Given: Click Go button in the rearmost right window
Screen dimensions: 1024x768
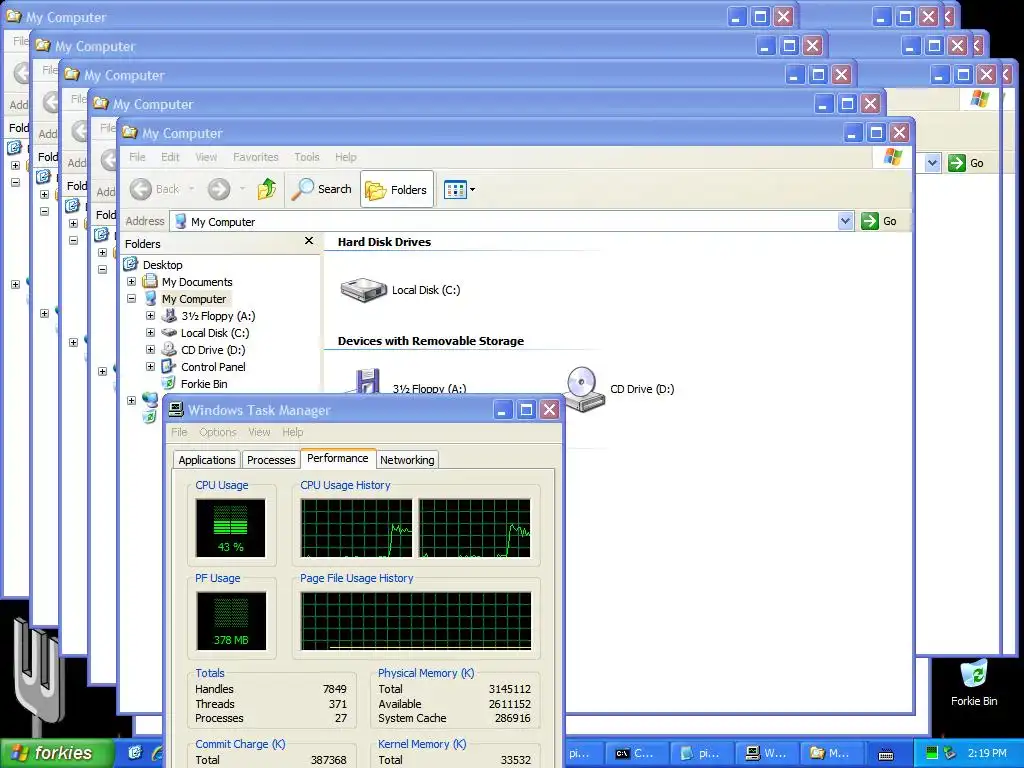Looking at the screenshot, I should (967, 163).
